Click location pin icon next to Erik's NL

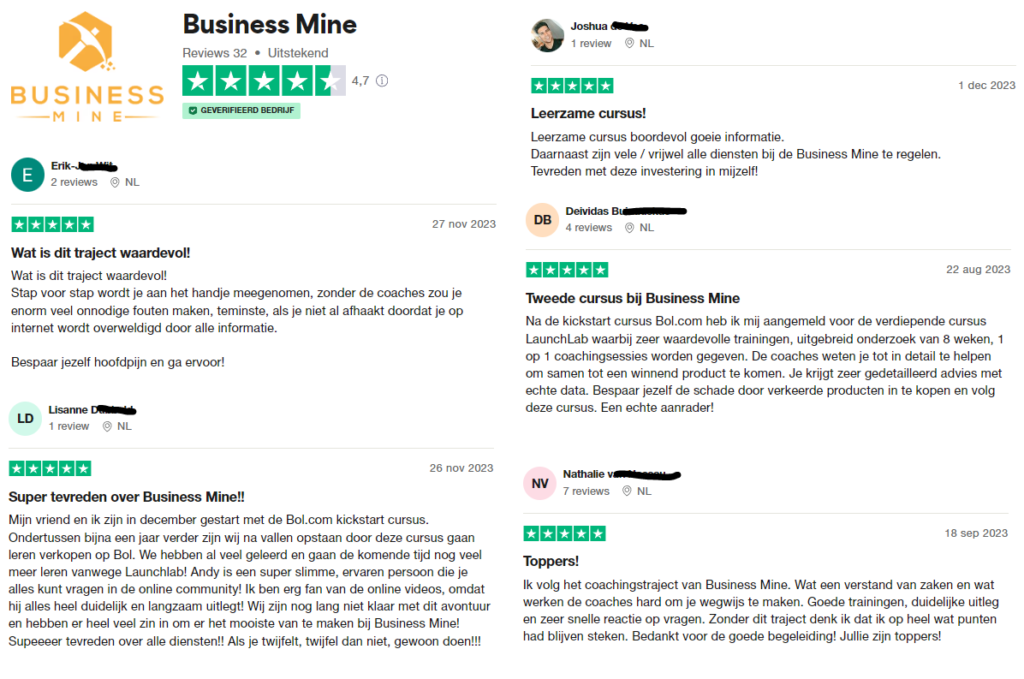coord(115,183)
